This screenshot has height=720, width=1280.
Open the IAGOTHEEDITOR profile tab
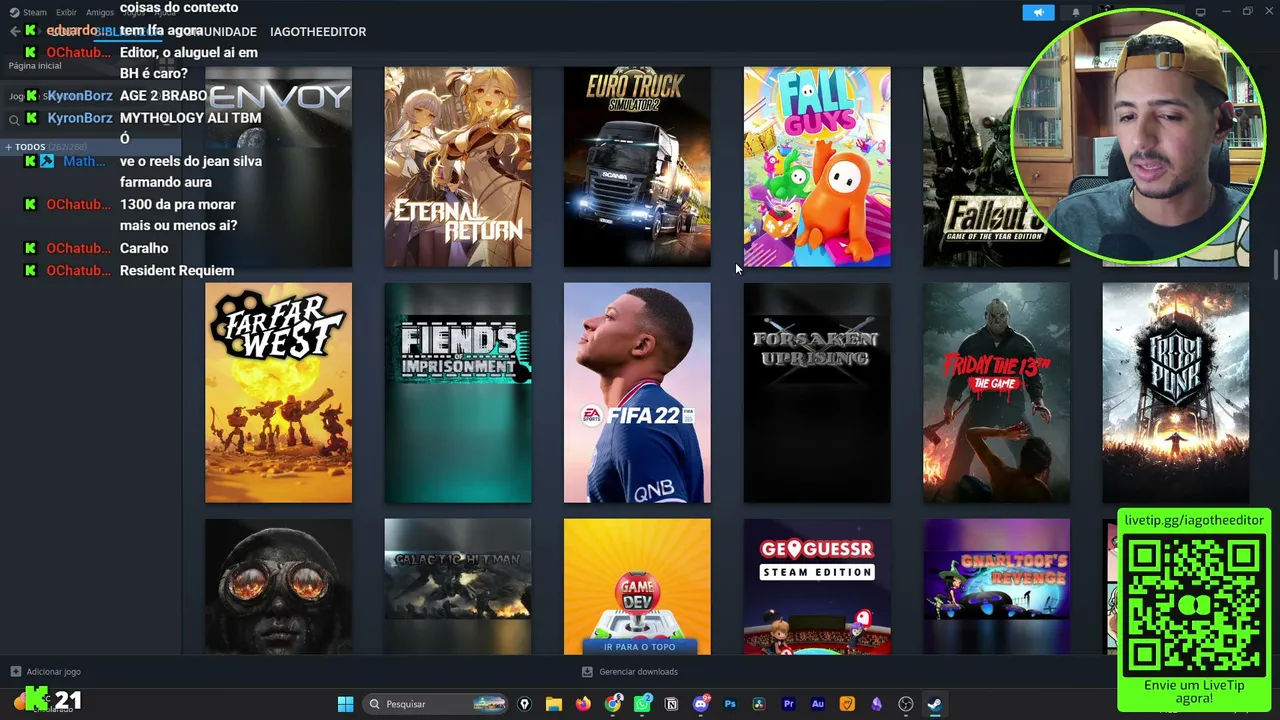(318, 32)
